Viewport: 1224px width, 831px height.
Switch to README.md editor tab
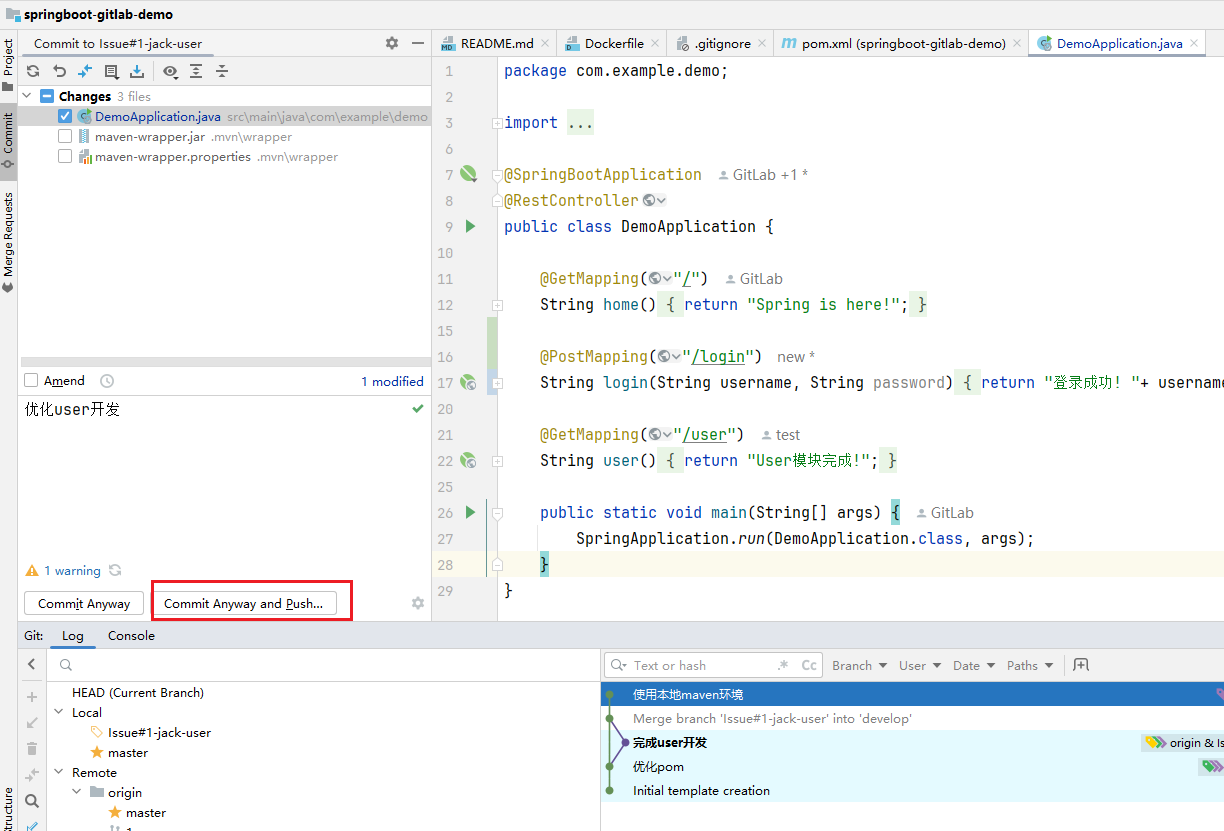click(x=497, y=43)
